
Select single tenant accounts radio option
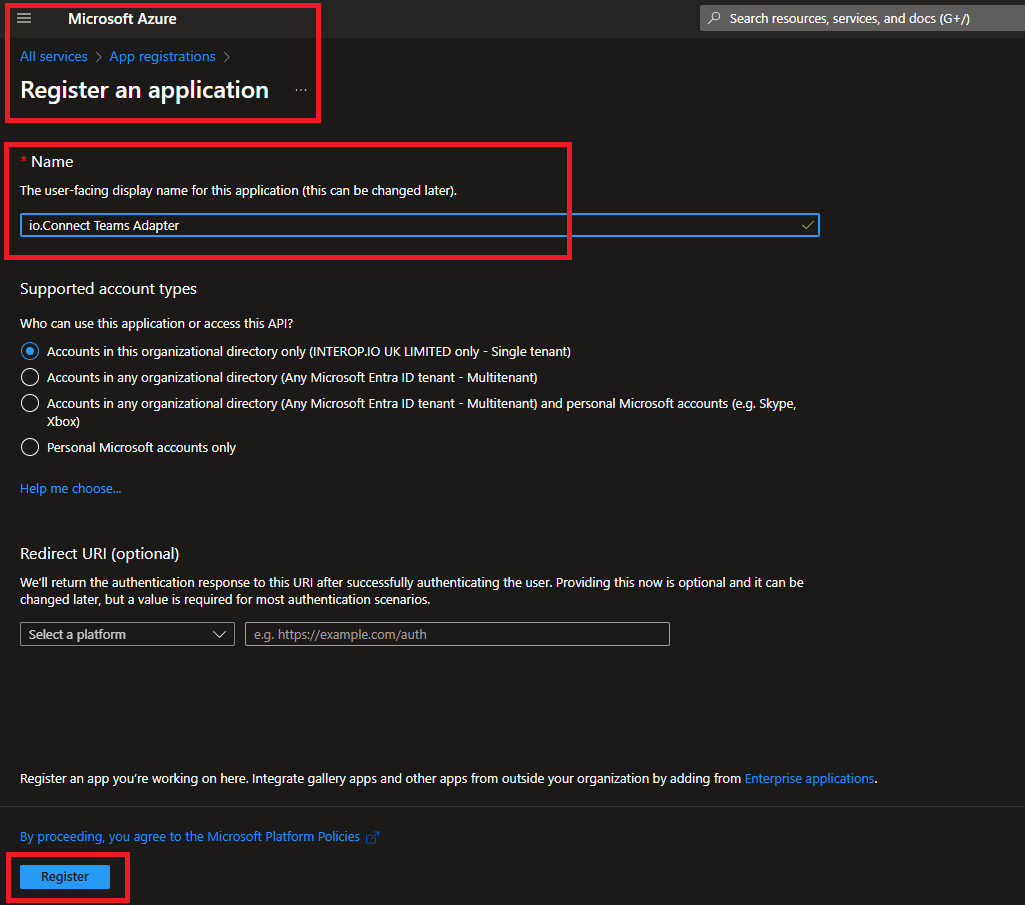30,352
